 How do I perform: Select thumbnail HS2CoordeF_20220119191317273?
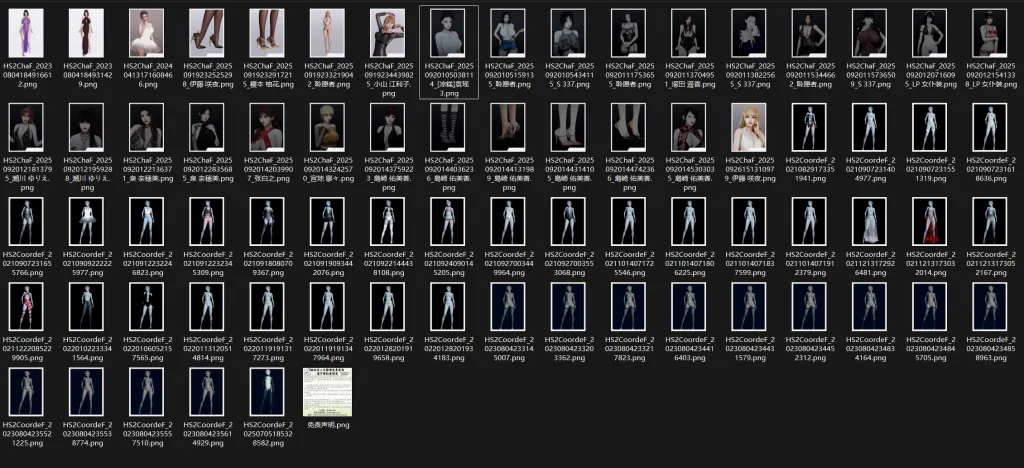(x=267, y=306)
